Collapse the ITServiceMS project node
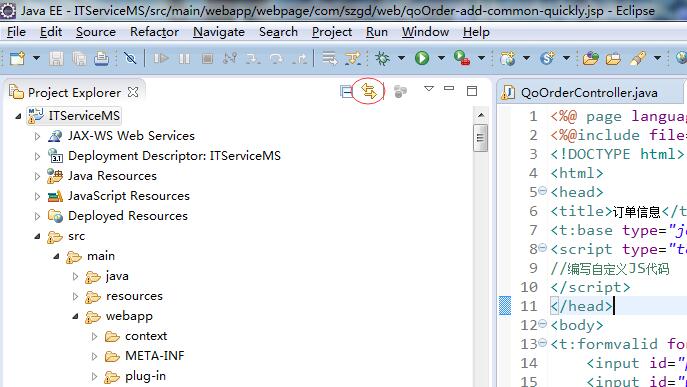The image size is (687, 387). 18,116
